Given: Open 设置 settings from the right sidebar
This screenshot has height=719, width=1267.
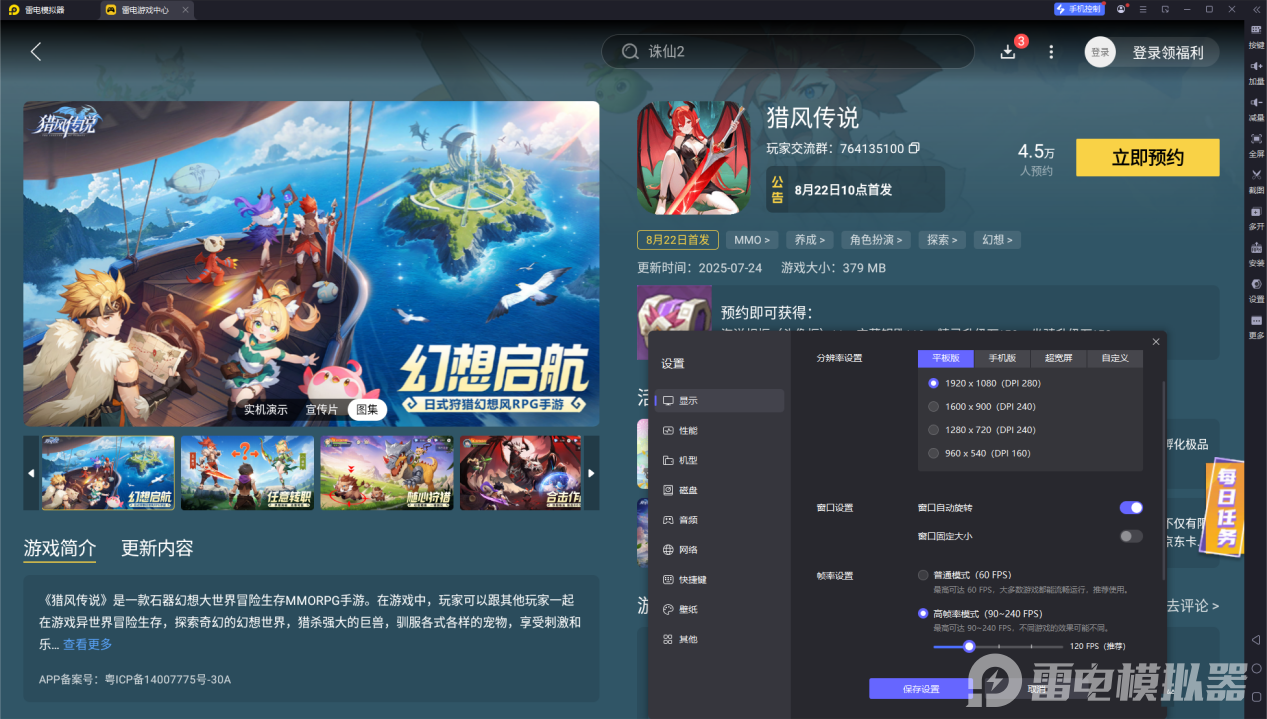Looking at the screenshot, I should pos(1256,289).
